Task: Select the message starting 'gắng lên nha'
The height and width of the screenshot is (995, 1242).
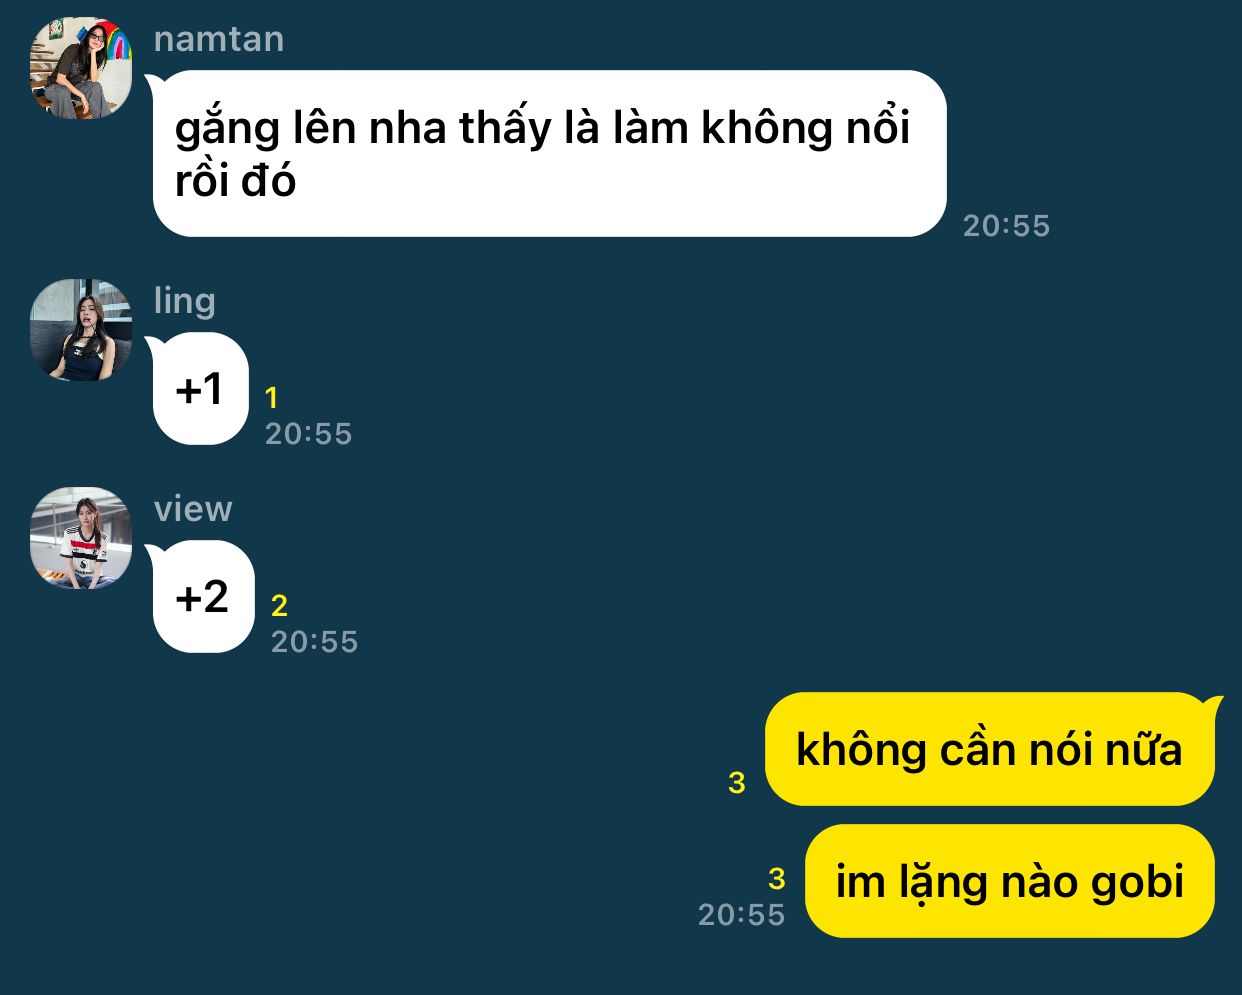Action: pos(547,153)
